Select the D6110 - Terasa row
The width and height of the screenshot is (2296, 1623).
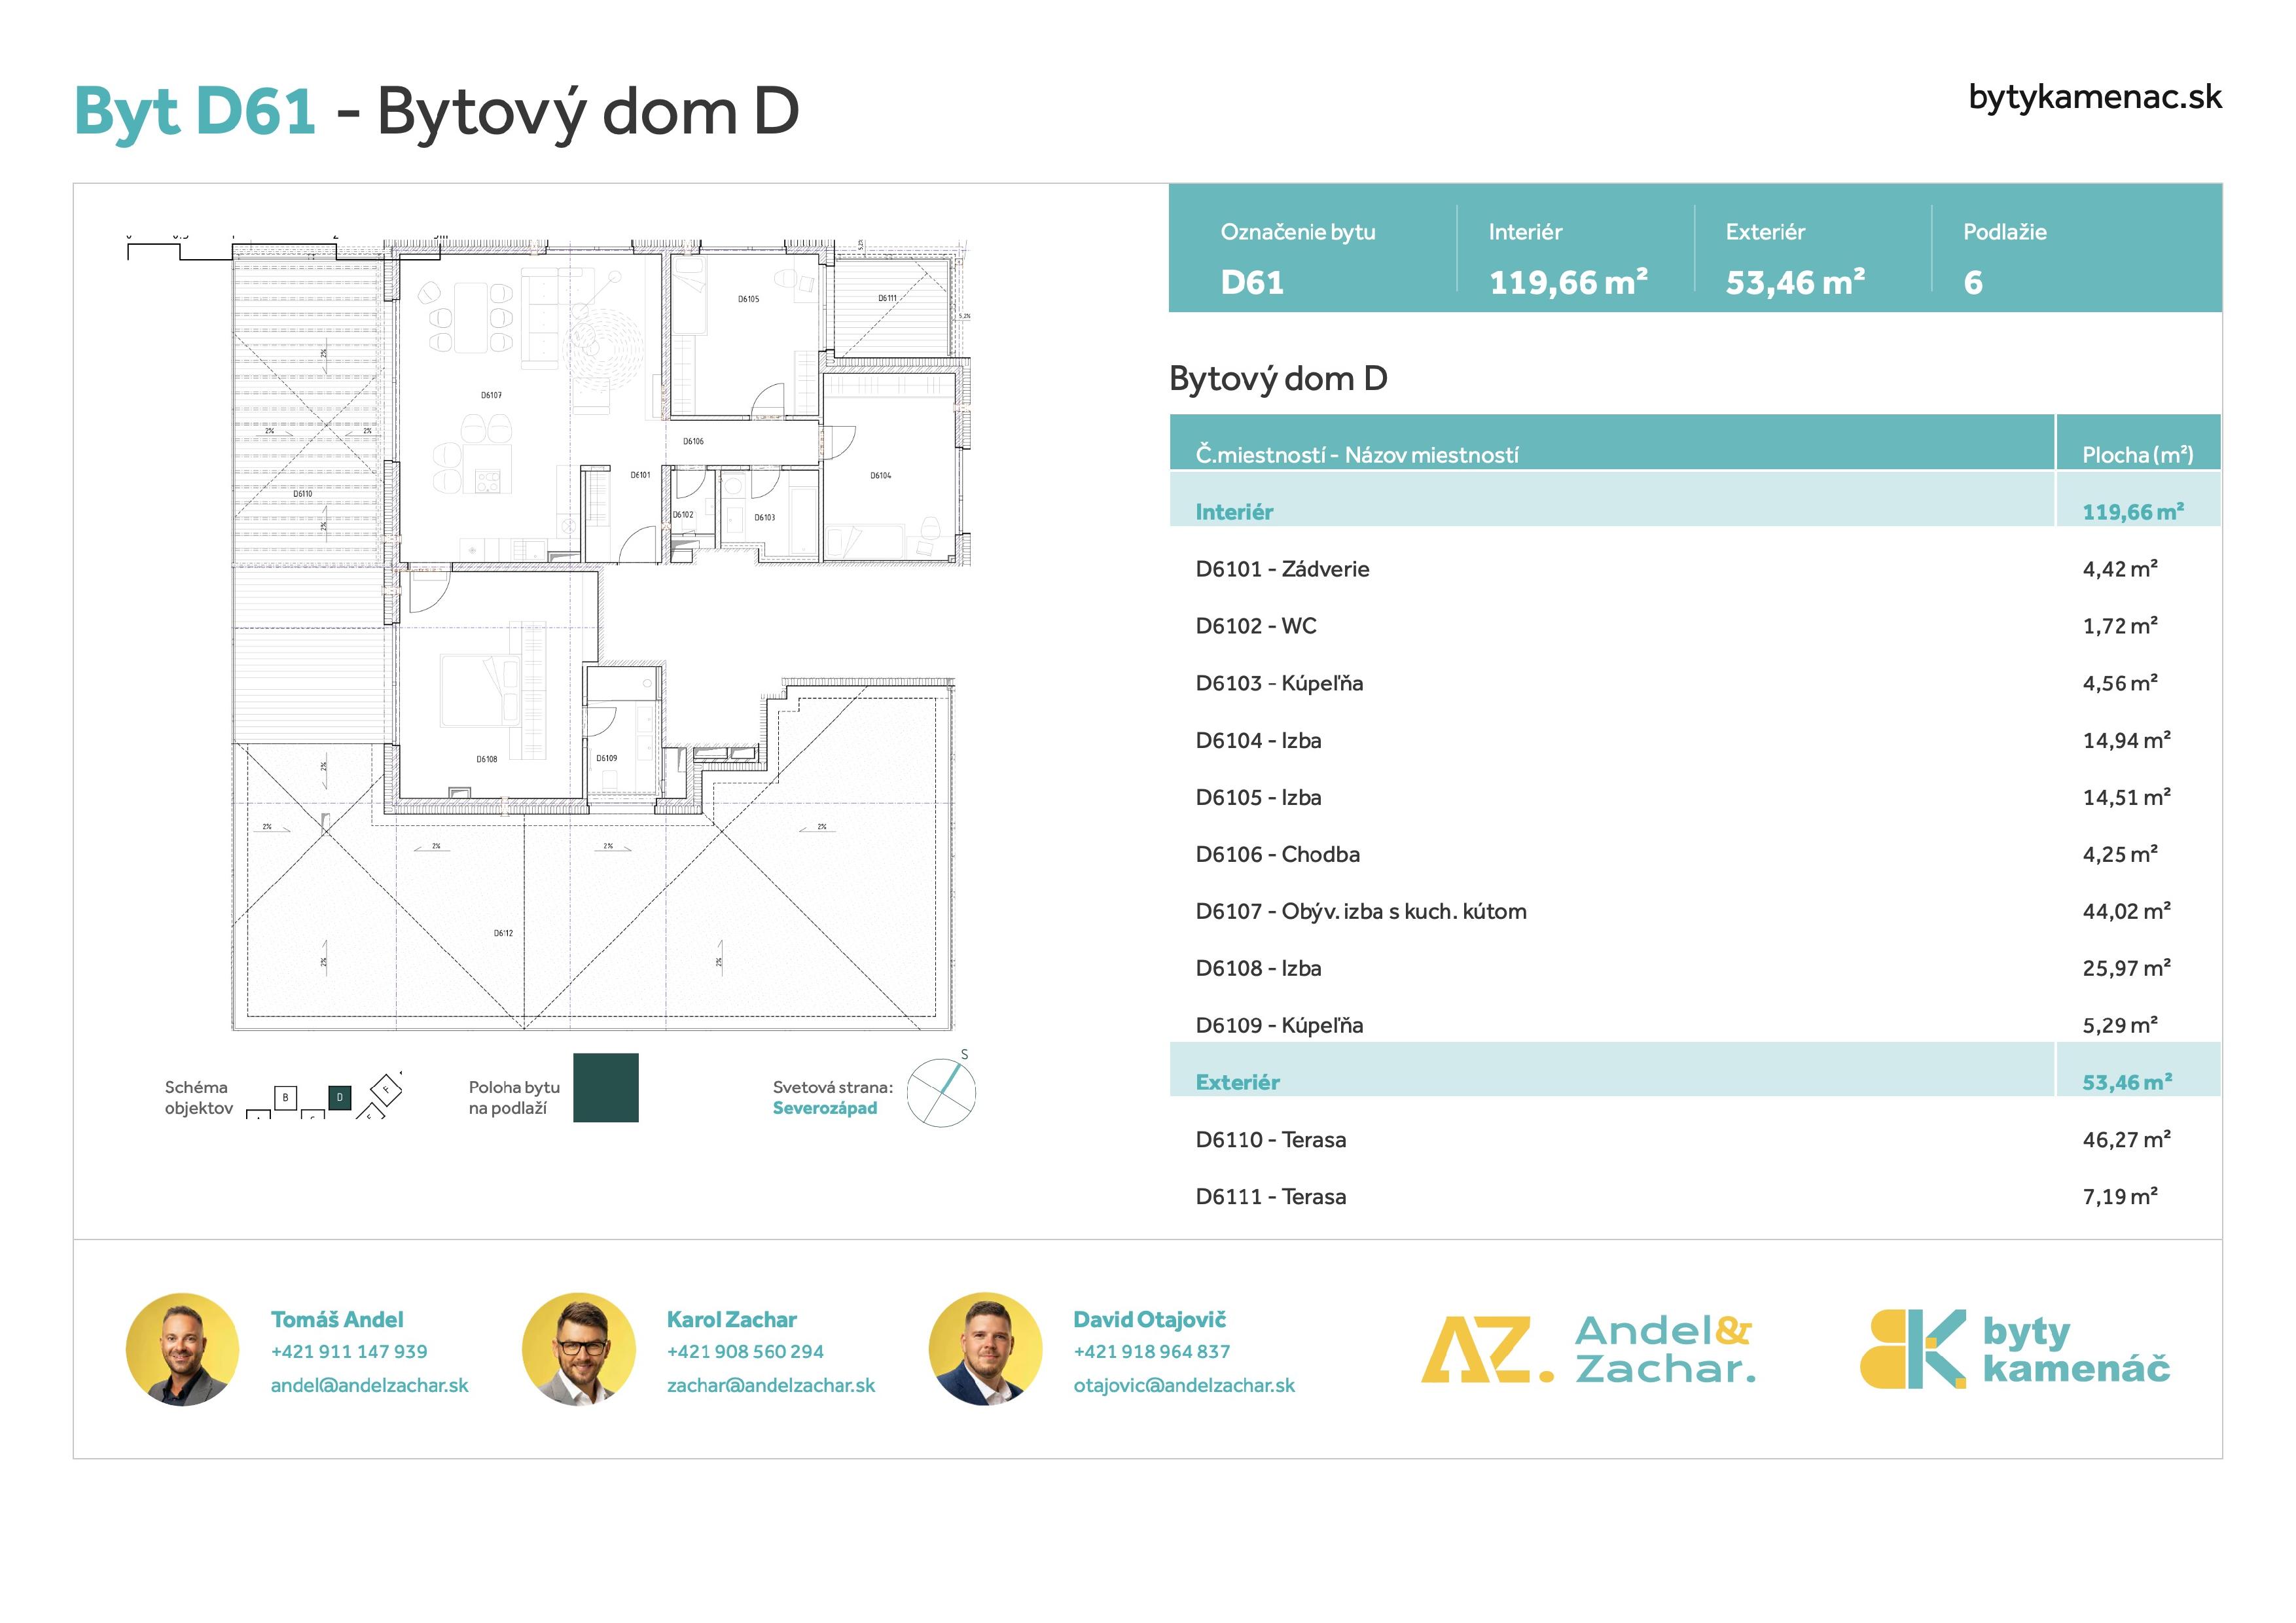1695,1140
